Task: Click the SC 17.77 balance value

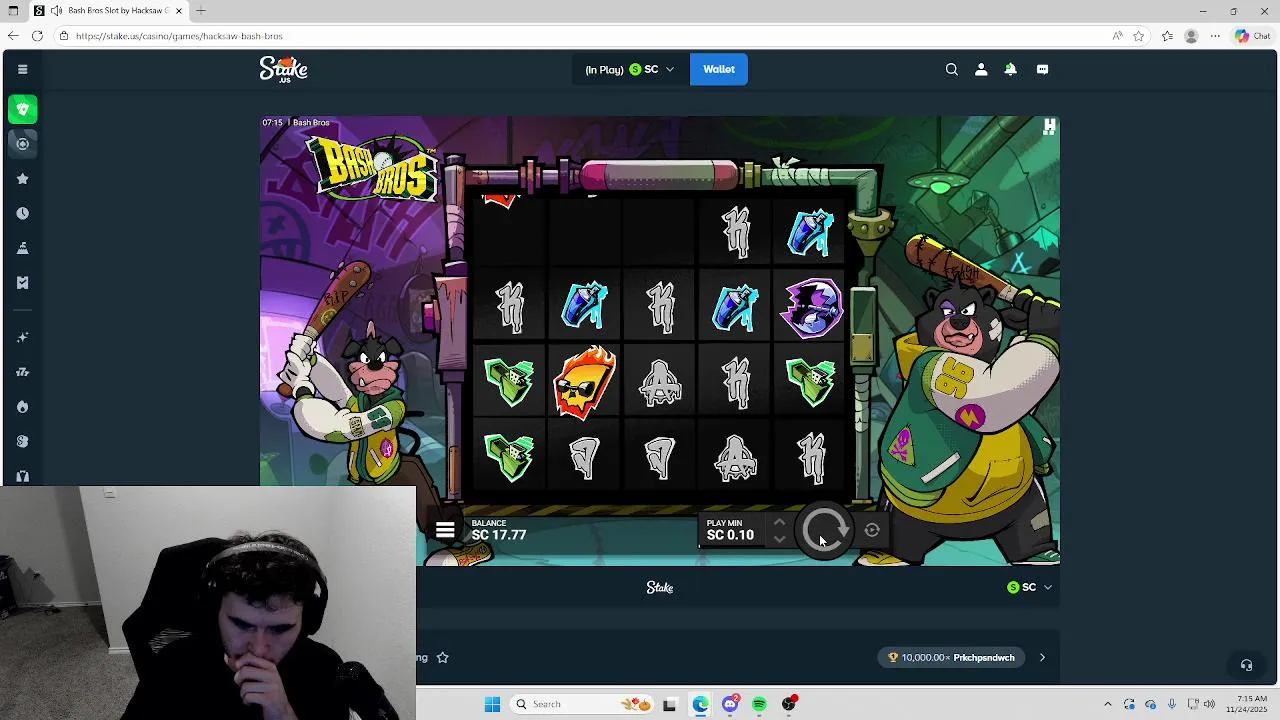Action: click(x=499, y=535)
